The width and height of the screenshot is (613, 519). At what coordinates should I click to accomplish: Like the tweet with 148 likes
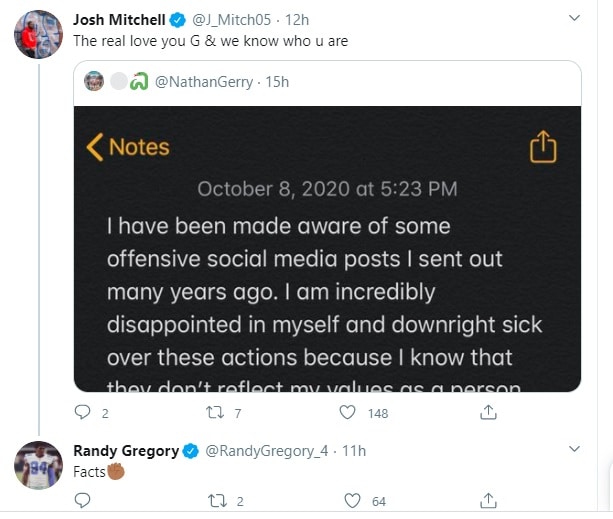(x=347, y=412)
